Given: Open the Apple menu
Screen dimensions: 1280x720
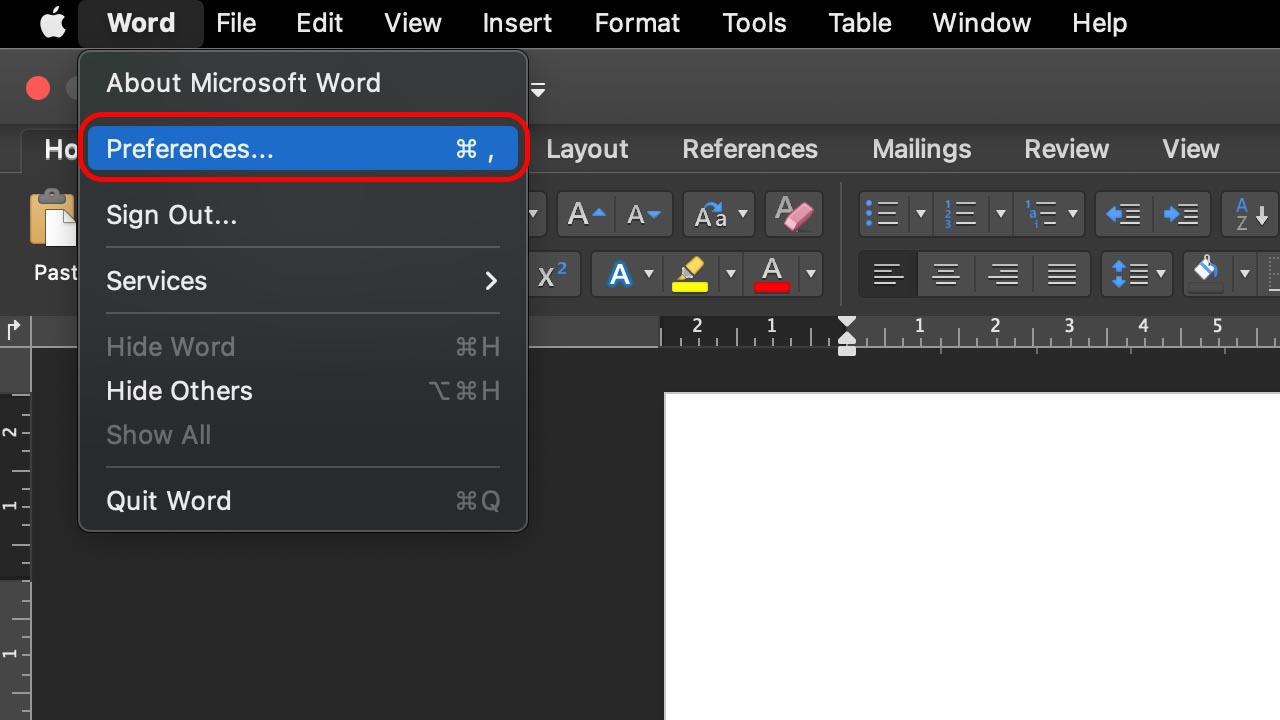Looking at the screenshot, I should (52, 23).
